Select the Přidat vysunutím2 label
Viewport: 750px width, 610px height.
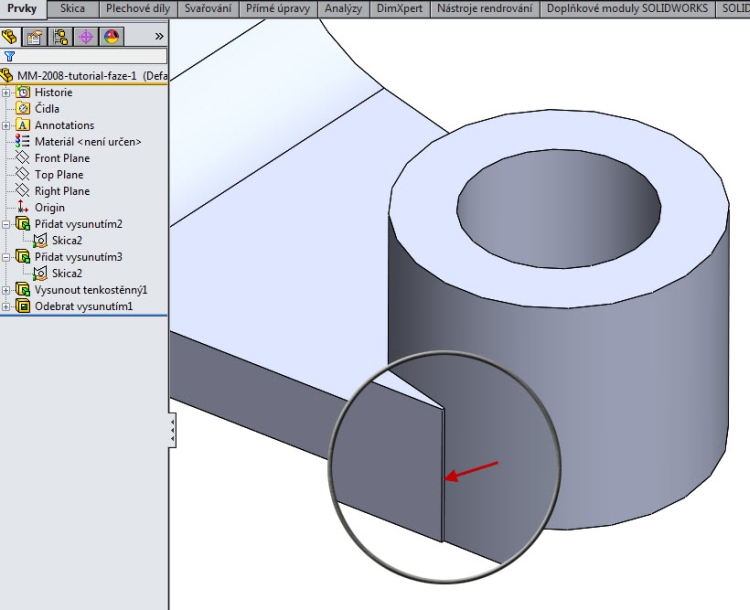point(78,224)
